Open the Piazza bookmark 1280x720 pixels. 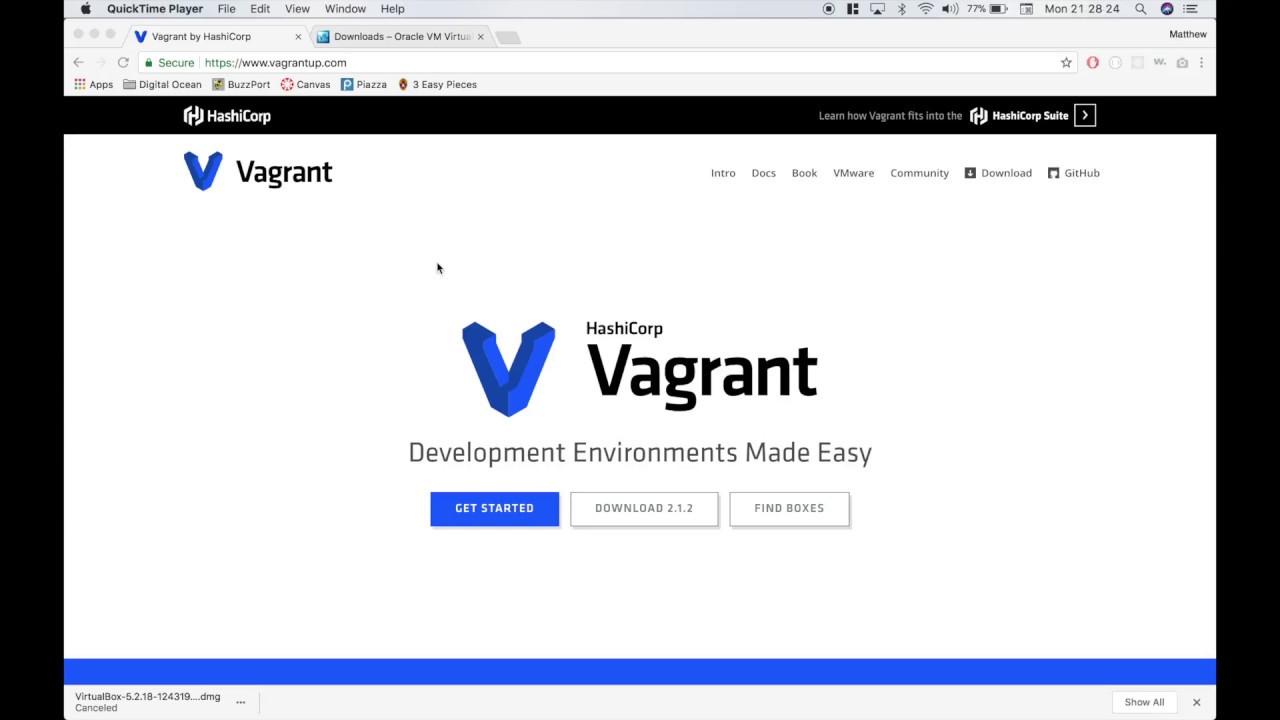tap(364, 85)
